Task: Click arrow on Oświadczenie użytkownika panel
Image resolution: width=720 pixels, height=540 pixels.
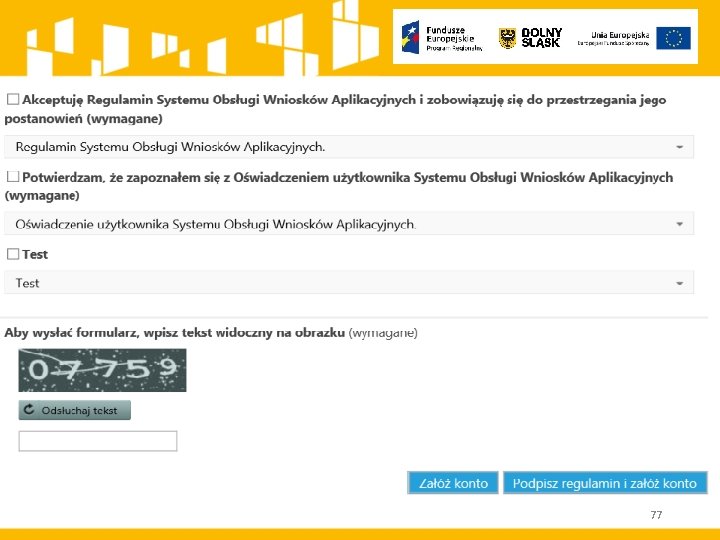Action: (x=680, y=224)
